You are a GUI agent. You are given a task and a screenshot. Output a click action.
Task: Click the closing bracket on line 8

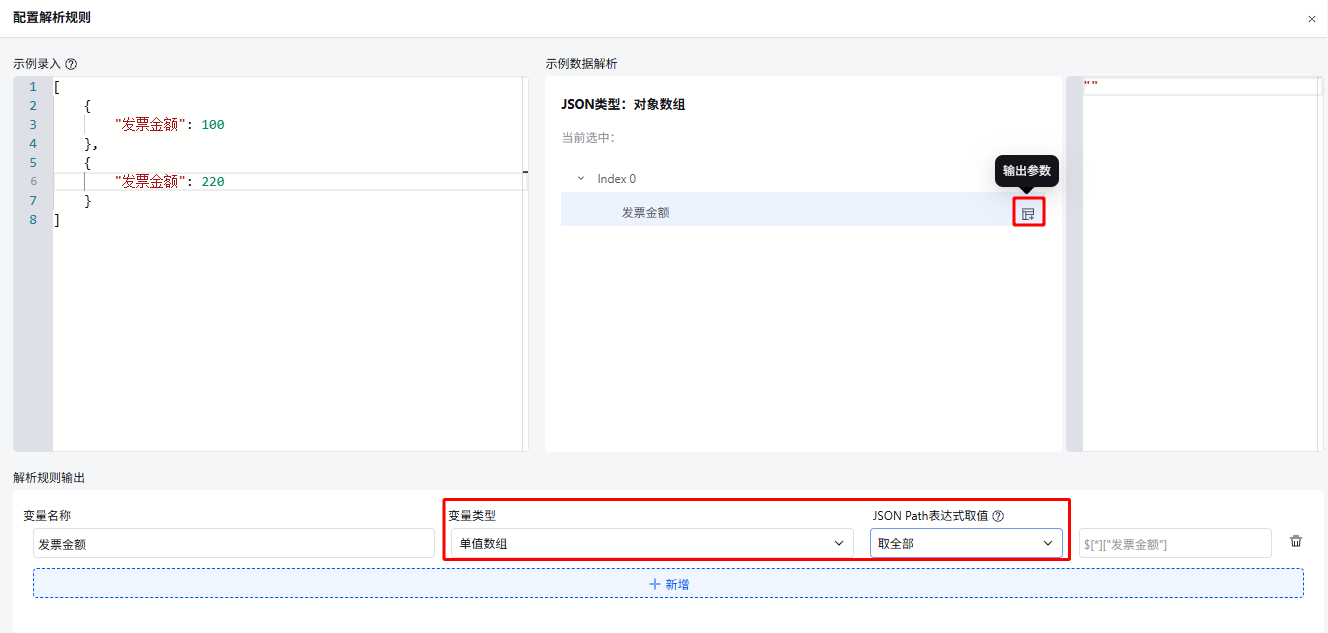tap(57, 220)
